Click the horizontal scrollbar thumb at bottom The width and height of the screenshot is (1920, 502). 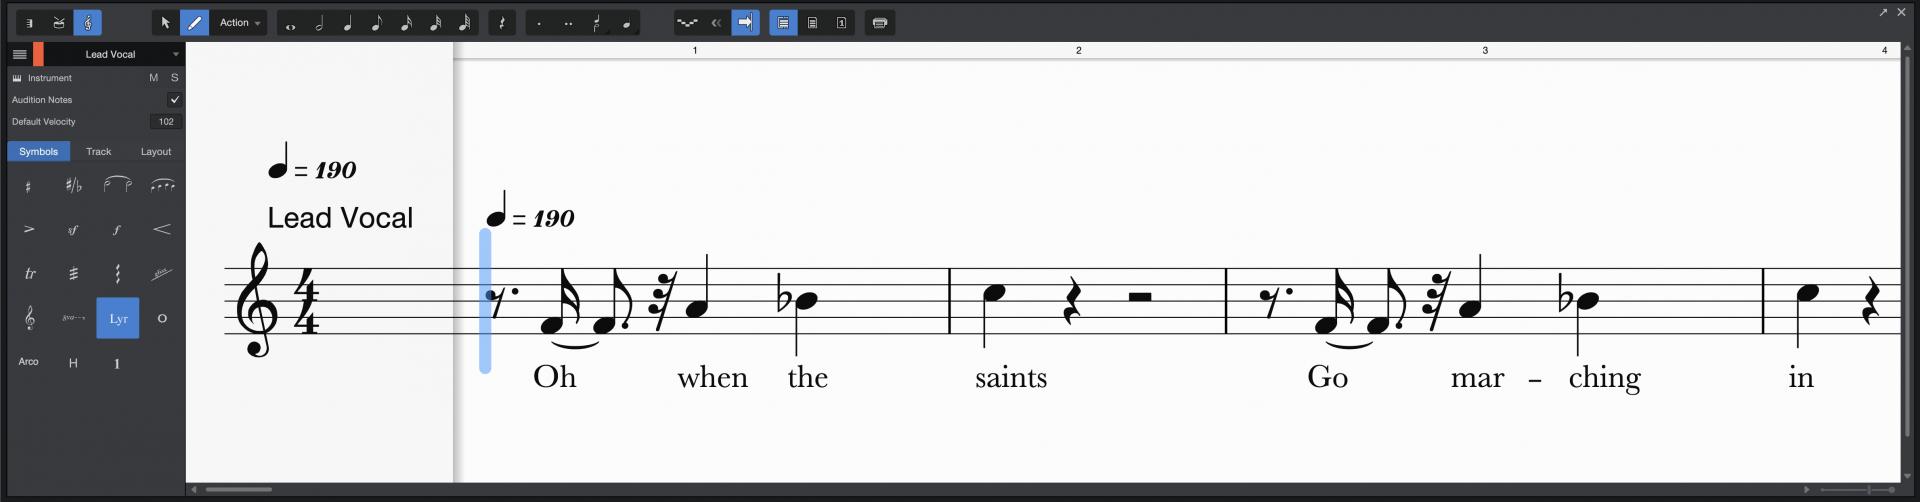239,490
